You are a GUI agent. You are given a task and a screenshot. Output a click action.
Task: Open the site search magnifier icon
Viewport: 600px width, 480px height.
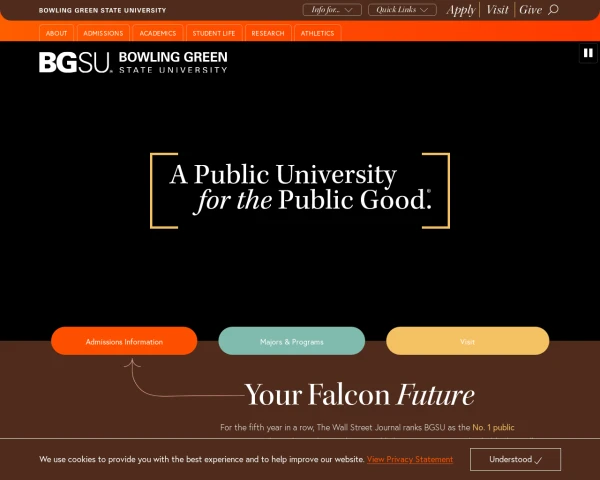(553, 10)
